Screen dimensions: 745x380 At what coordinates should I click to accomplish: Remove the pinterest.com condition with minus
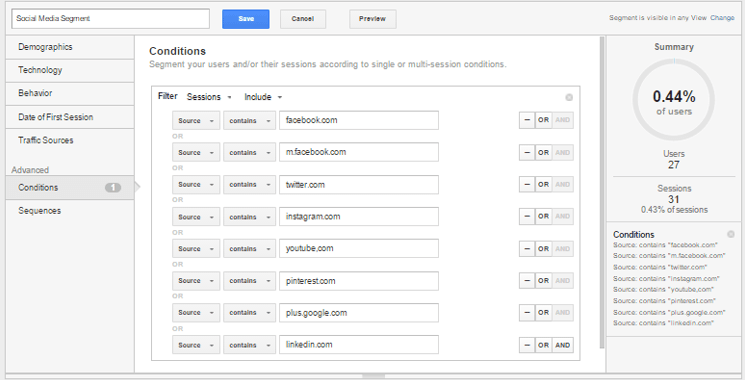[x=527, y=281]
